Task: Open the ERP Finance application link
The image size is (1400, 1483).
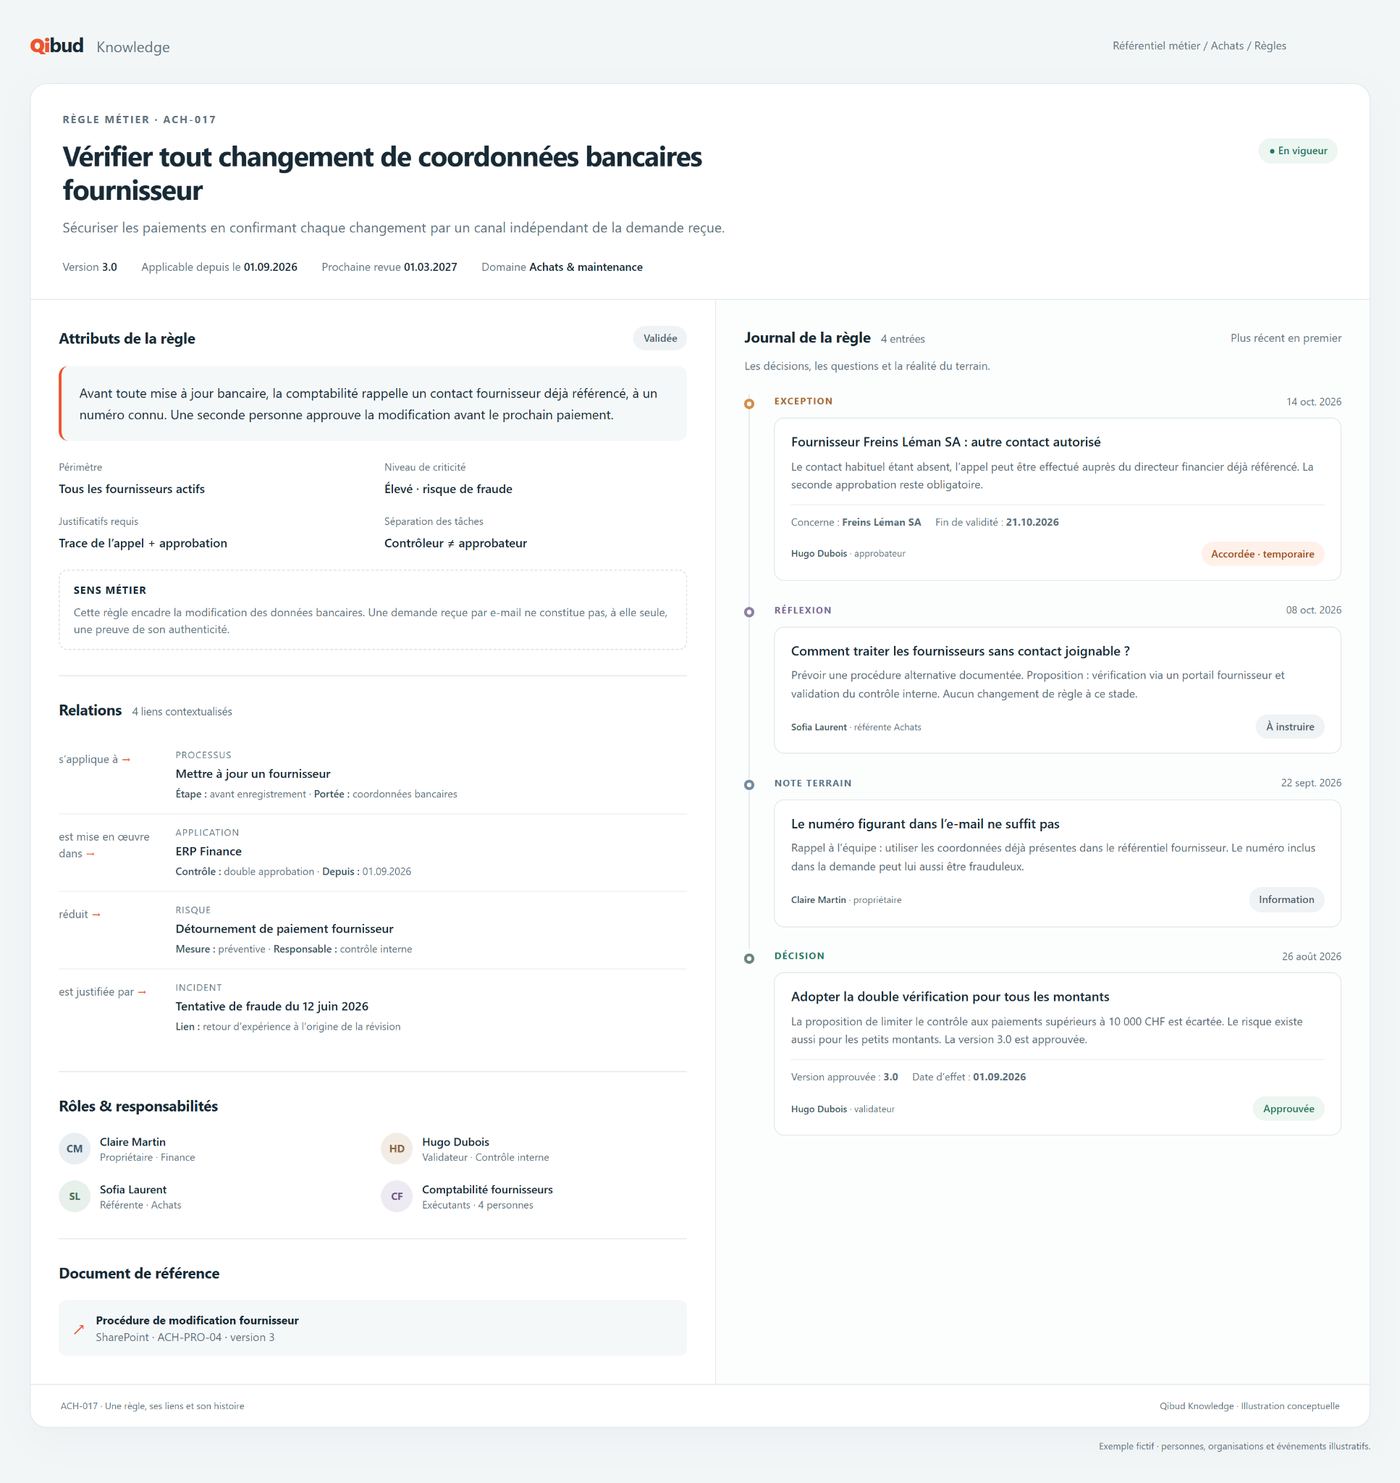Action: pos(208,851)
